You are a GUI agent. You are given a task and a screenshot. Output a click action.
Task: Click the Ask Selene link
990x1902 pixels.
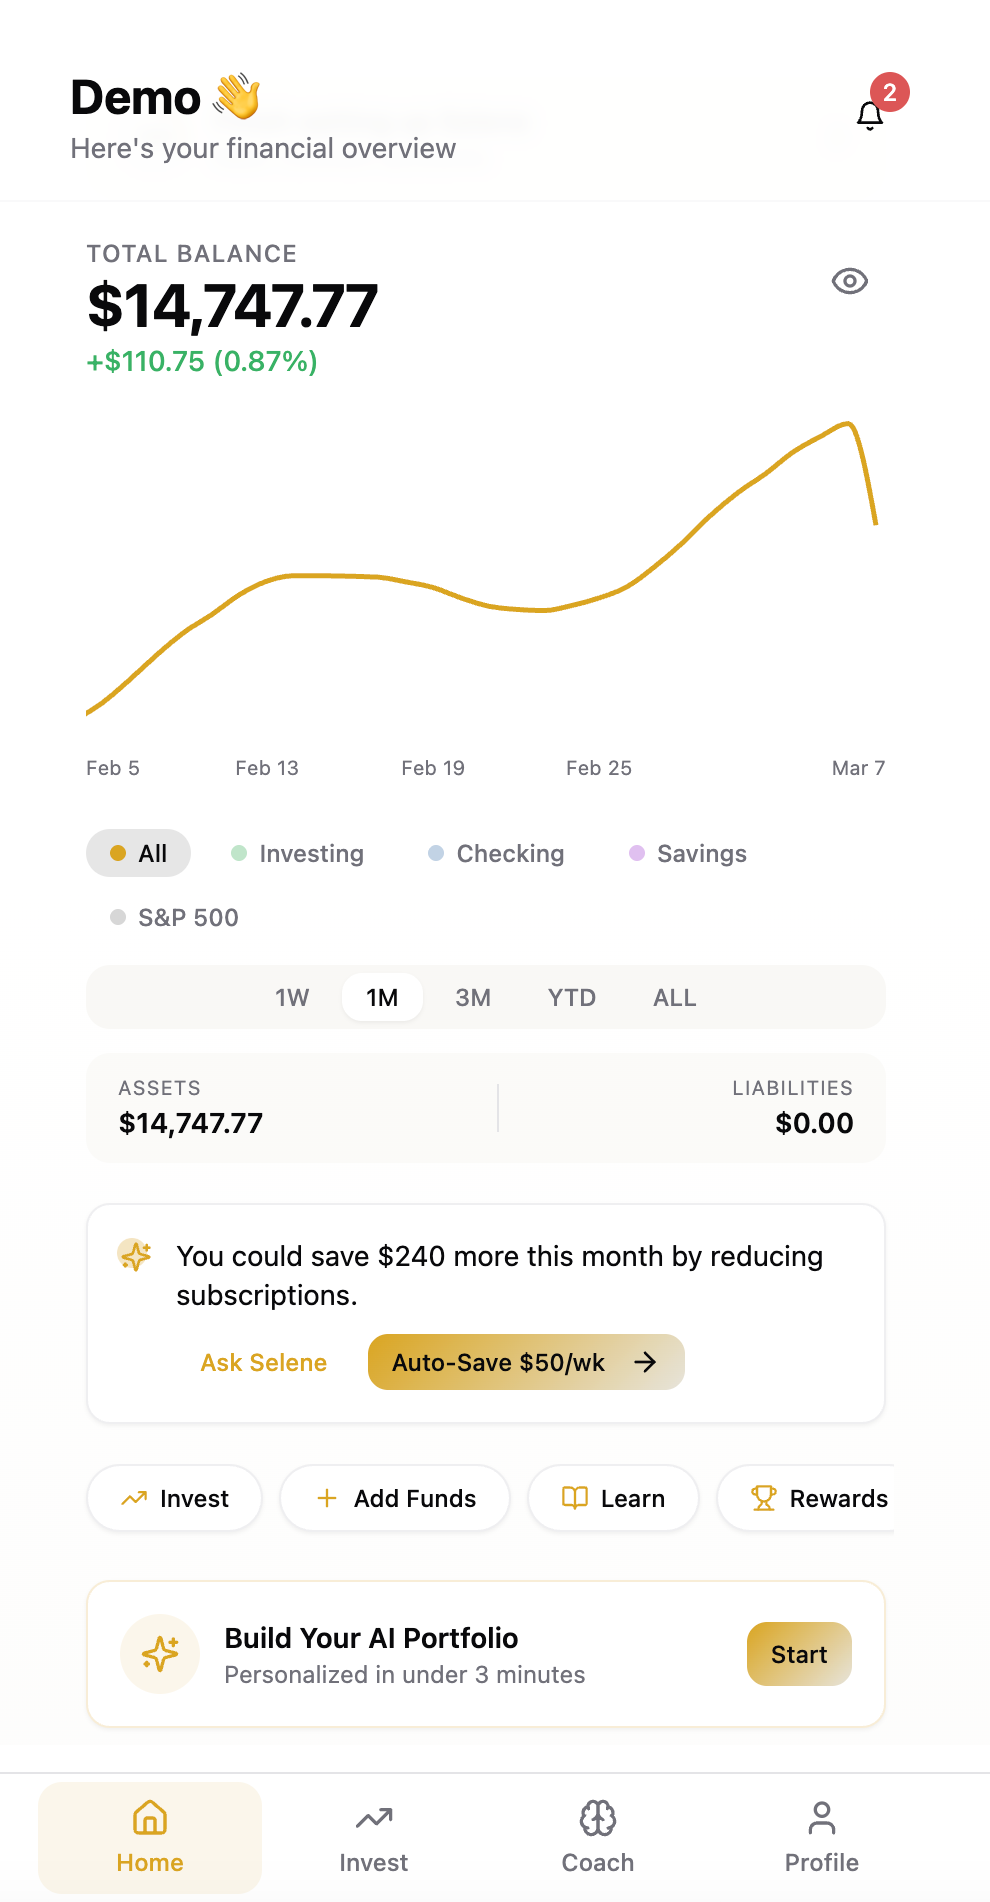(x=264, y=1363)
